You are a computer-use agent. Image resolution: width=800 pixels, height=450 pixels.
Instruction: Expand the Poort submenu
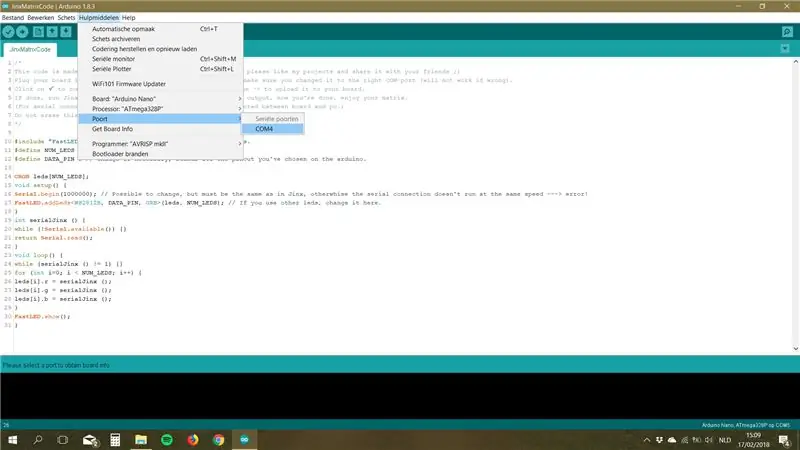(160, 119)
